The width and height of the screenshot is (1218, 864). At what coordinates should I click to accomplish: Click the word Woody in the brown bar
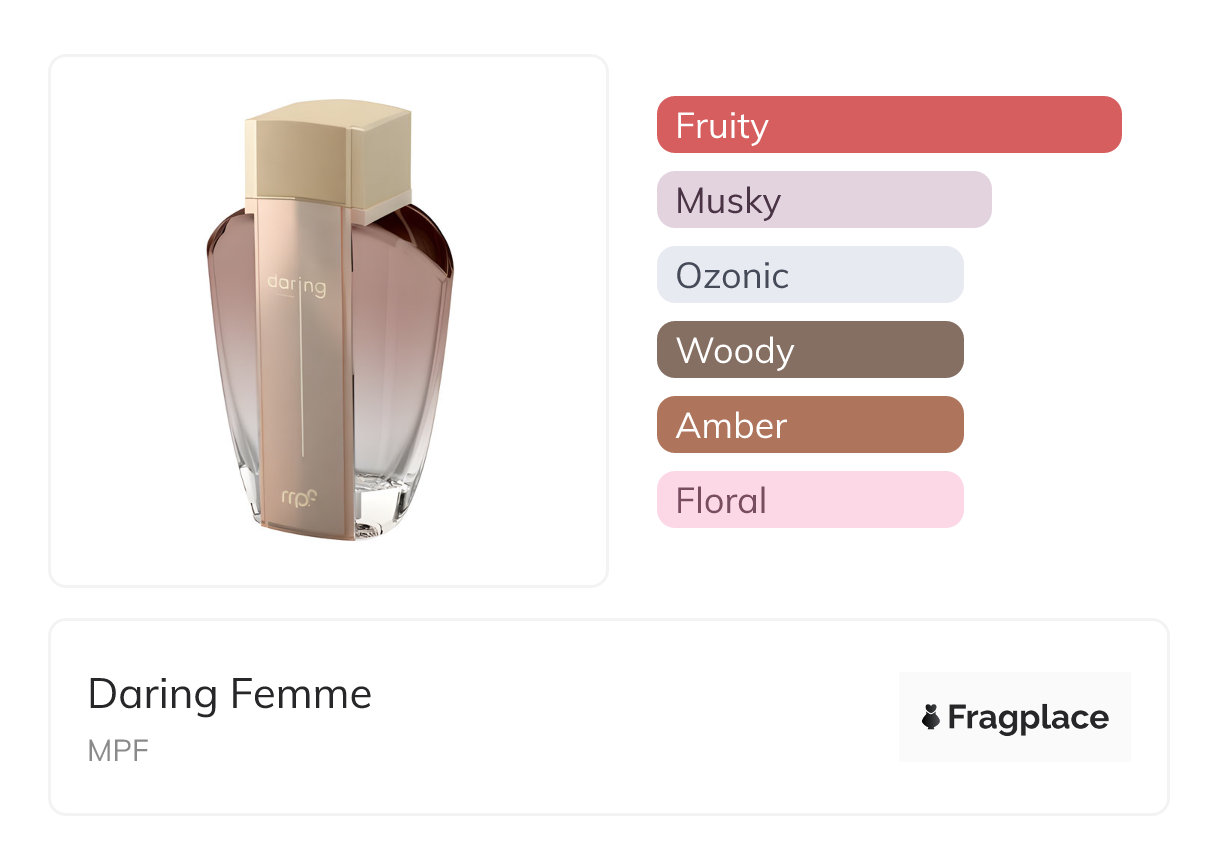[735, 351]
